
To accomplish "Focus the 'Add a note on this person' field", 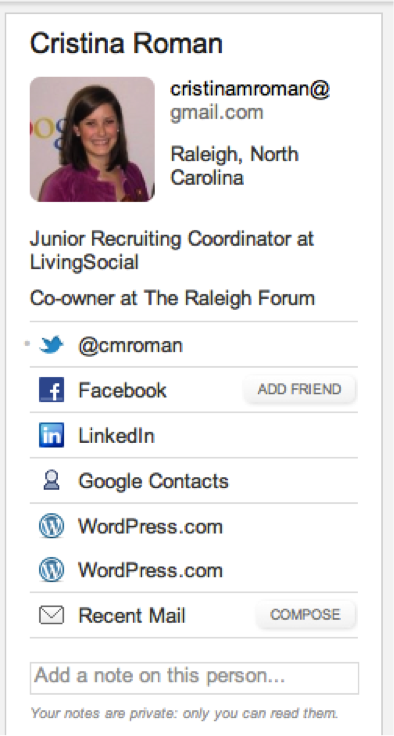I will pyautogui.click(x=194, y=678).
